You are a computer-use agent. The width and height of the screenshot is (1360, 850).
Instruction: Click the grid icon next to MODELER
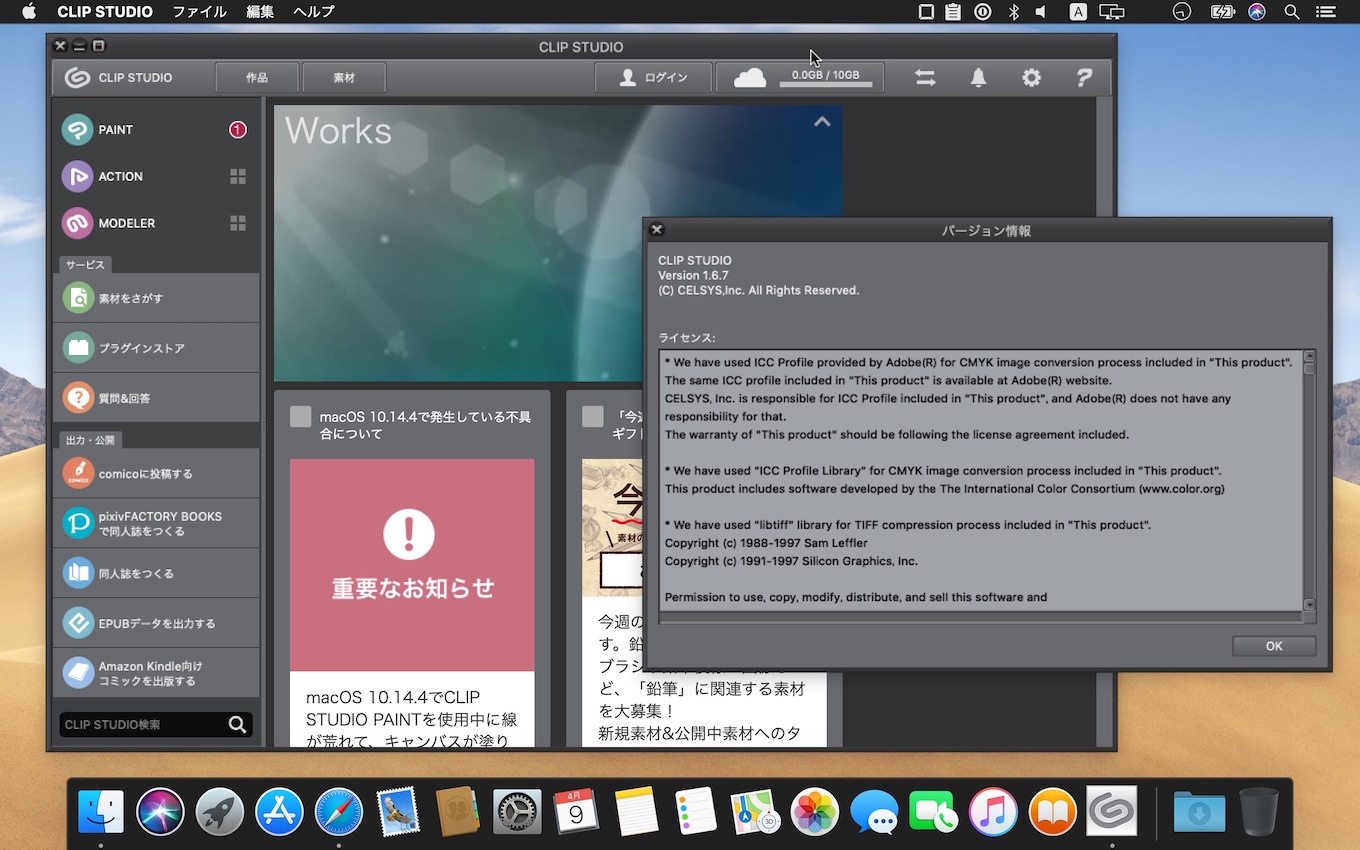(x=238, y=223)
